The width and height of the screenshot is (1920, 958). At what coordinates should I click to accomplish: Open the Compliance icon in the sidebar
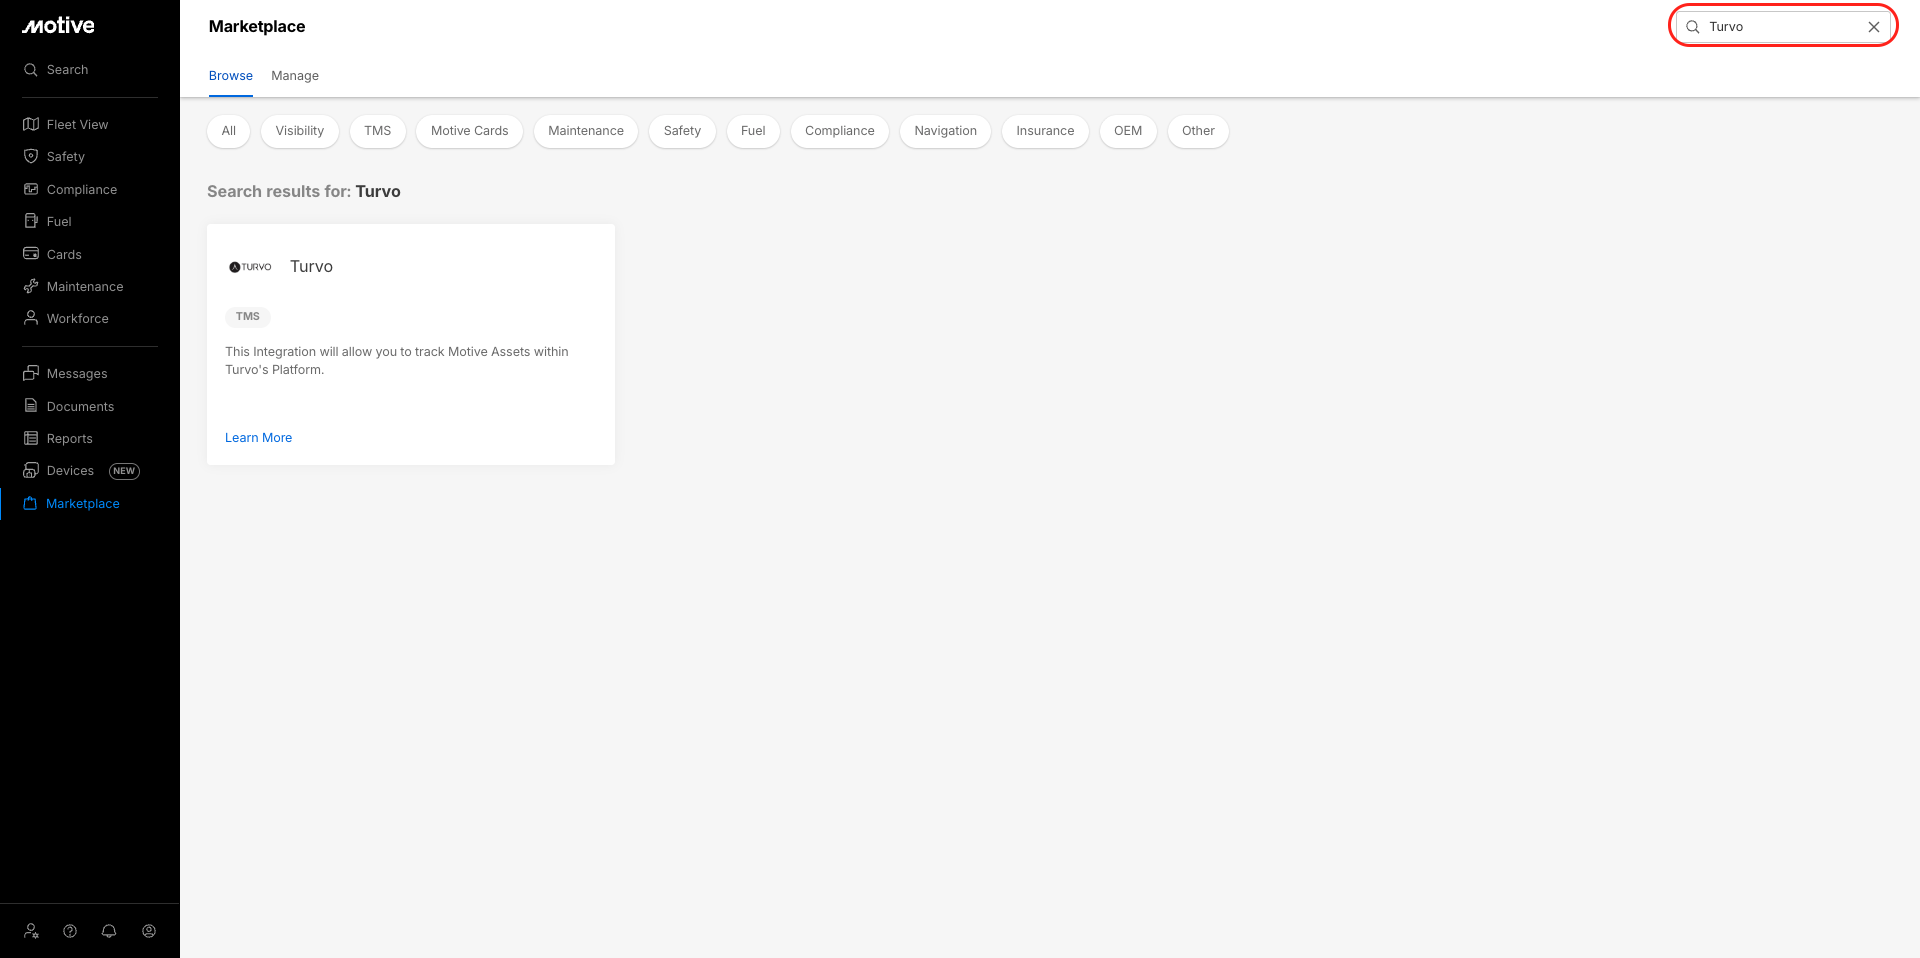(x=31, y=189)
